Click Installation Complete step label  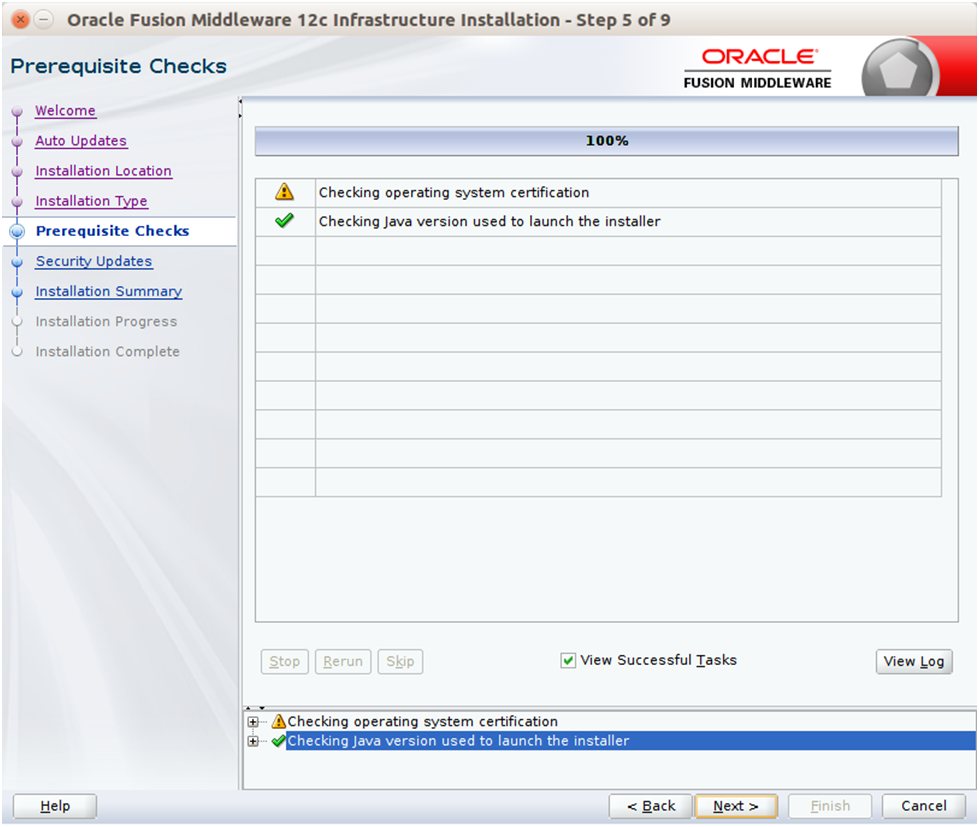(x=107, y=351)
